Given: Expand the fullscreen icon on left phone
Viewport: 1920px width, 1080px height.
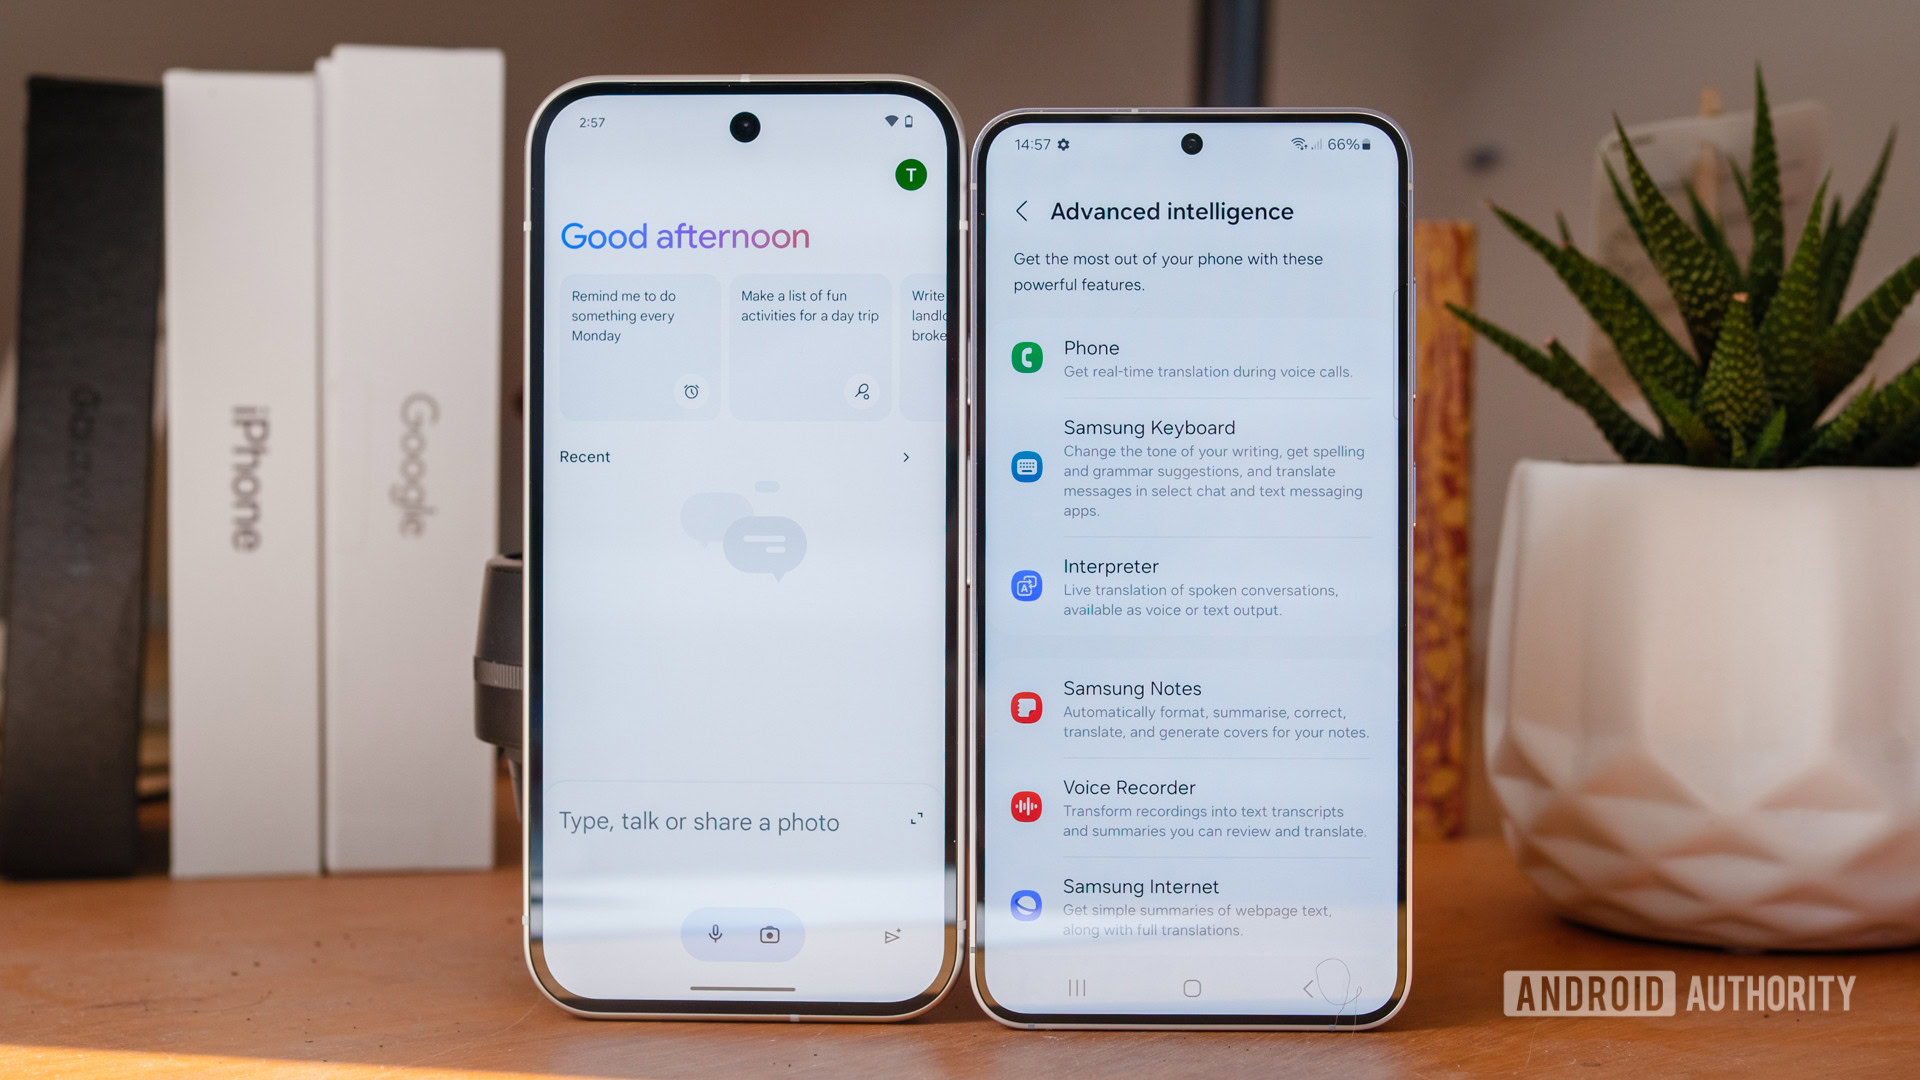Looking at the screenshot, I should pos(914,822).
